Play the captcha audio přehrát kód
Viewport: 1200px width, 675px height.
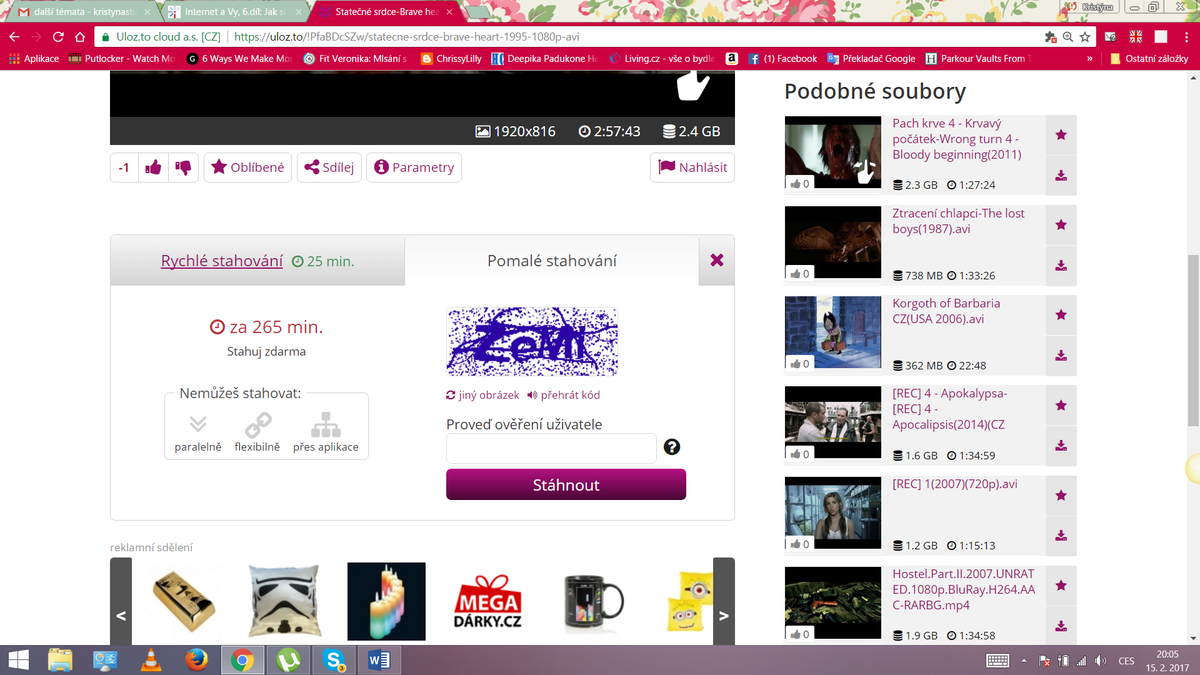pos(563,395)
